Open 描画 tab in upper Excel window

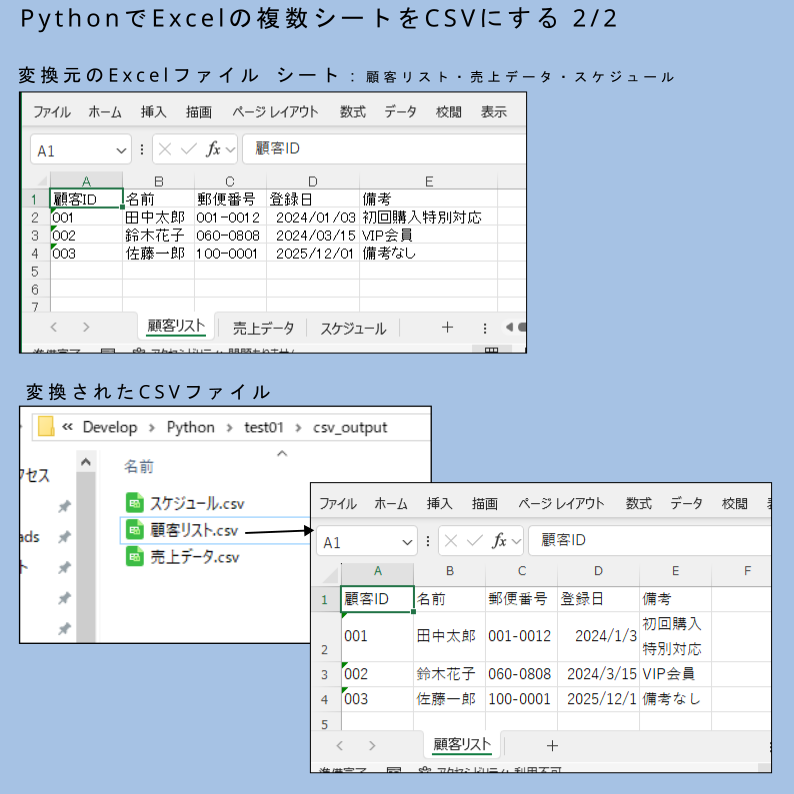coord(198,112)
